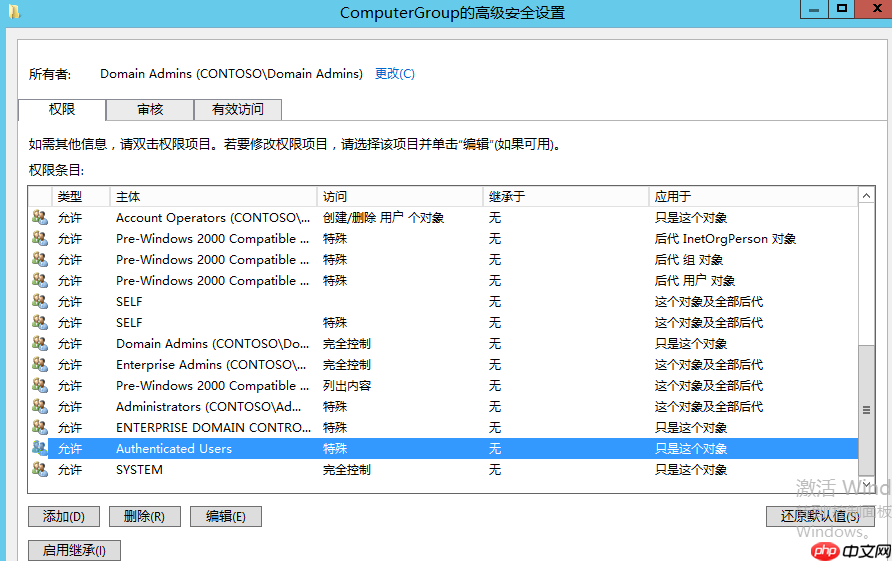The height and width of the screenshot is (561, 892).
Task: Close the ComputerGroup security settings window
Action: (x=874, y=9)
